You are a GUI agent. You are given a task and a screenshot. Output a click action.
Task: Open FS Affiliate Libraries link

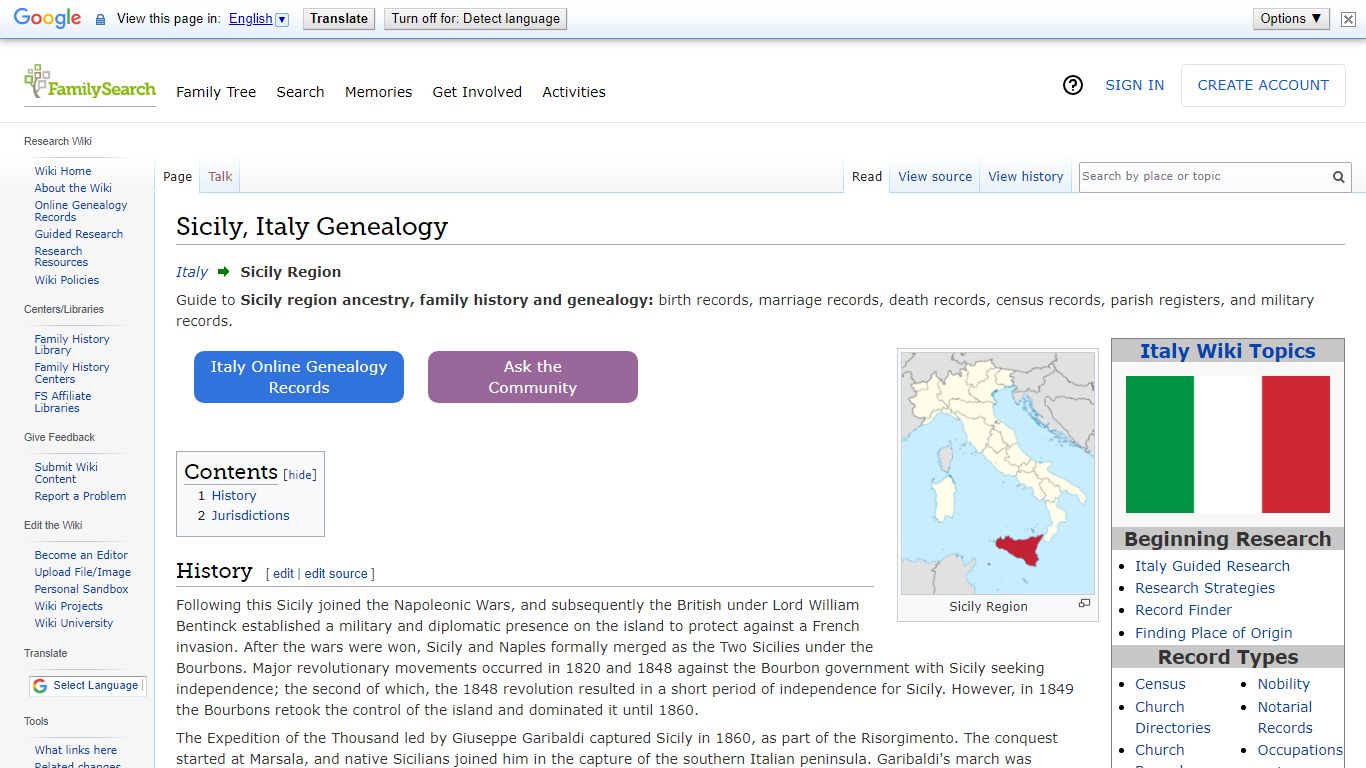[63, 402]
